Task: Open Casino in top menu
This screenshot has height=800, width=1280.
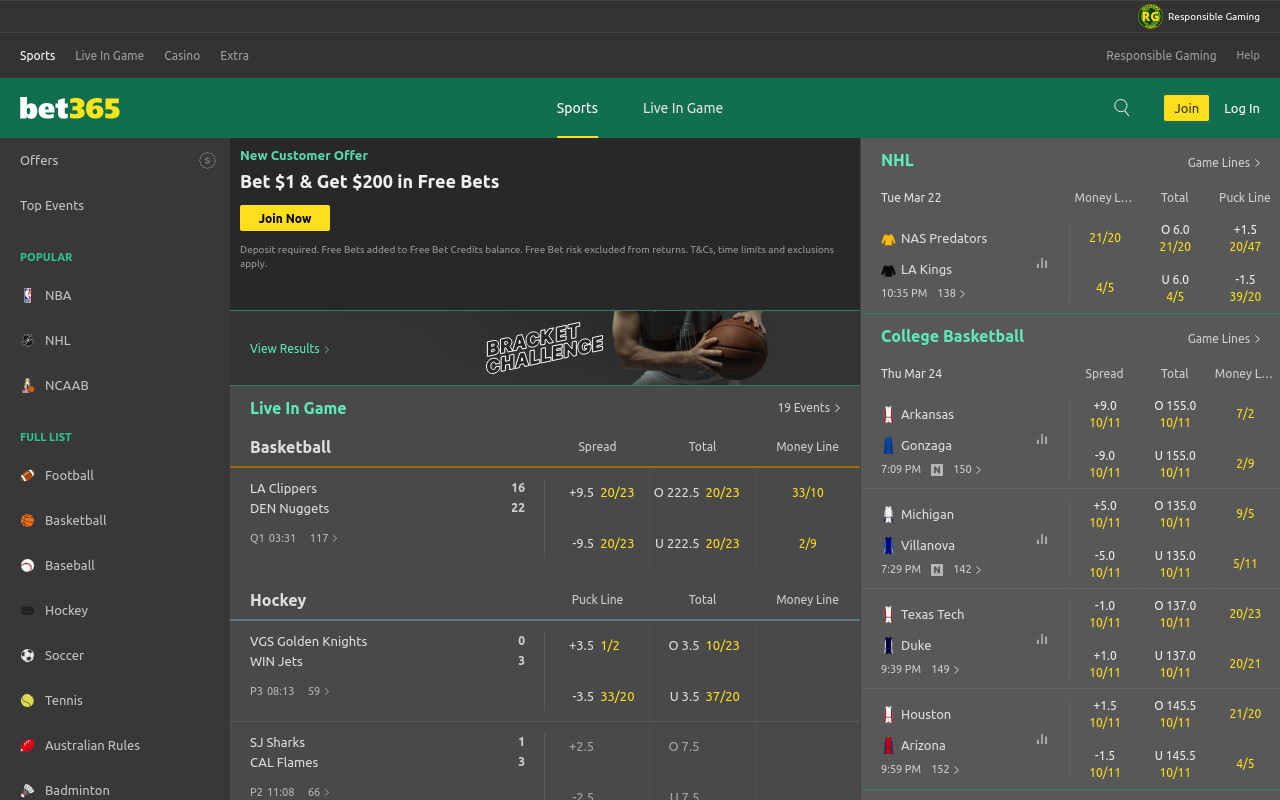Action: pyautogui.click(x=182, y=55)
